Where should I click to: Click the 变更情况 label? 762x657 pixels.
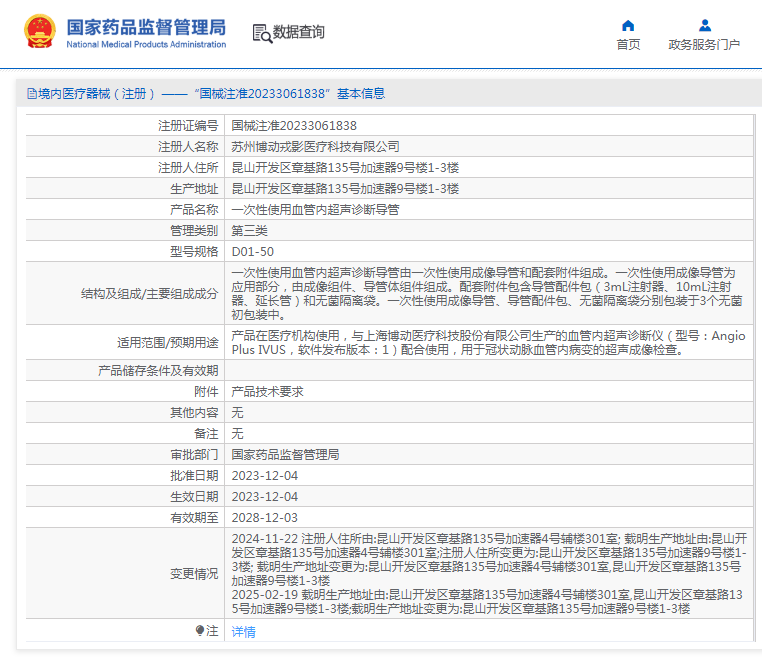click(x=194, y=574)
